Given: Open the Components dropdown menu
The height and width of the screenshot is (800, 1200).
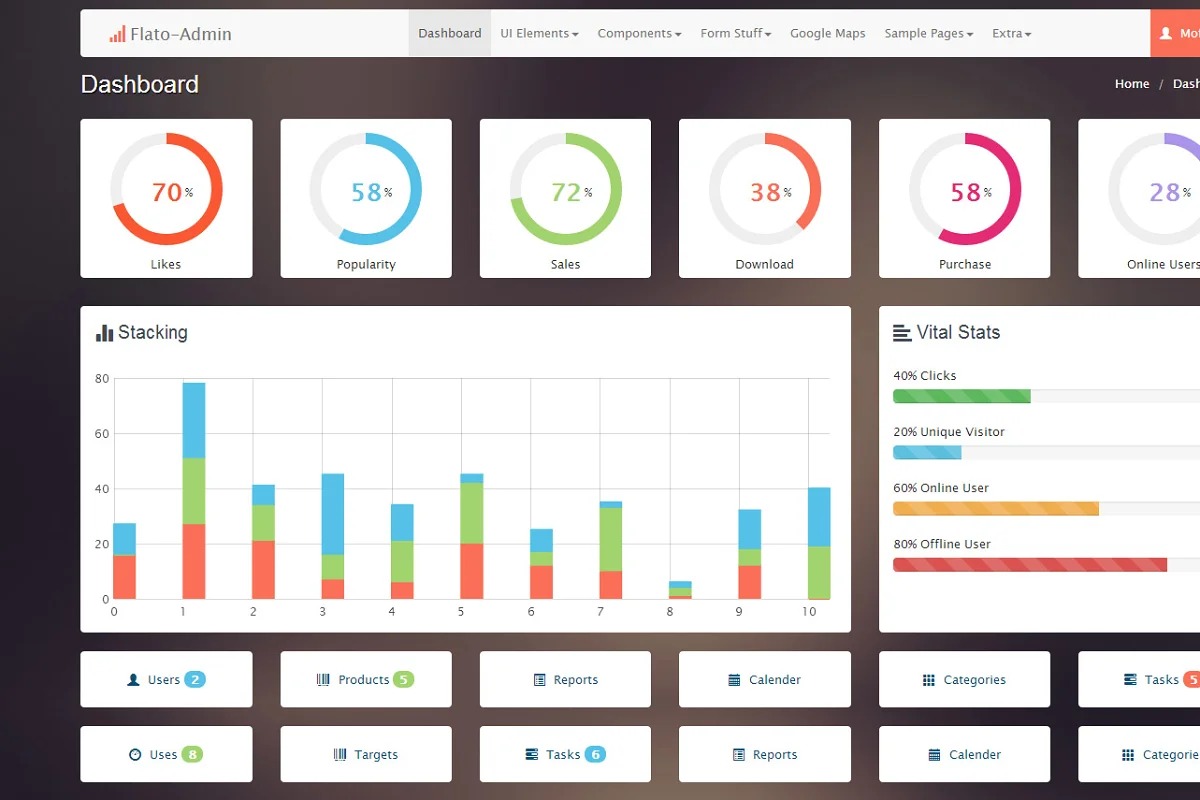Looking at the screenshot, I should (x=639, y=34).
